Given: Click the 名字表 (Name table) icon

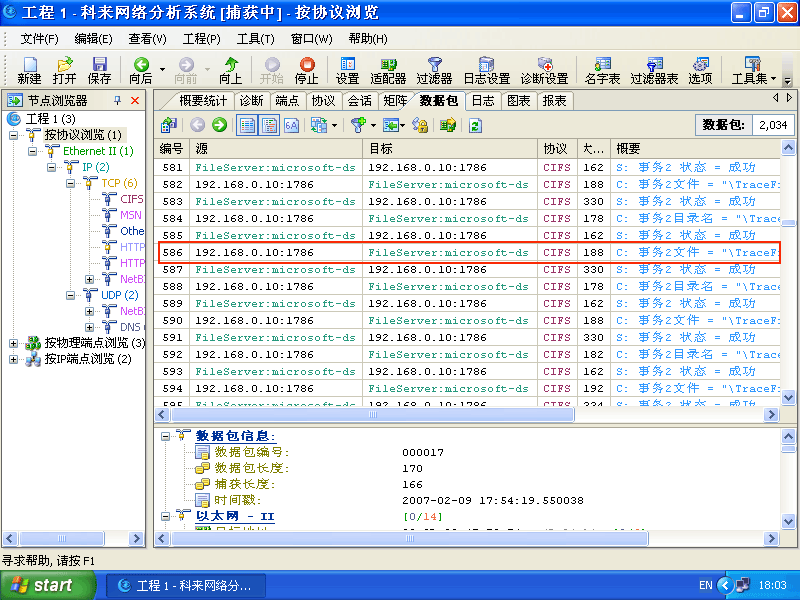Looking at the screenshot, I should 602,70.
